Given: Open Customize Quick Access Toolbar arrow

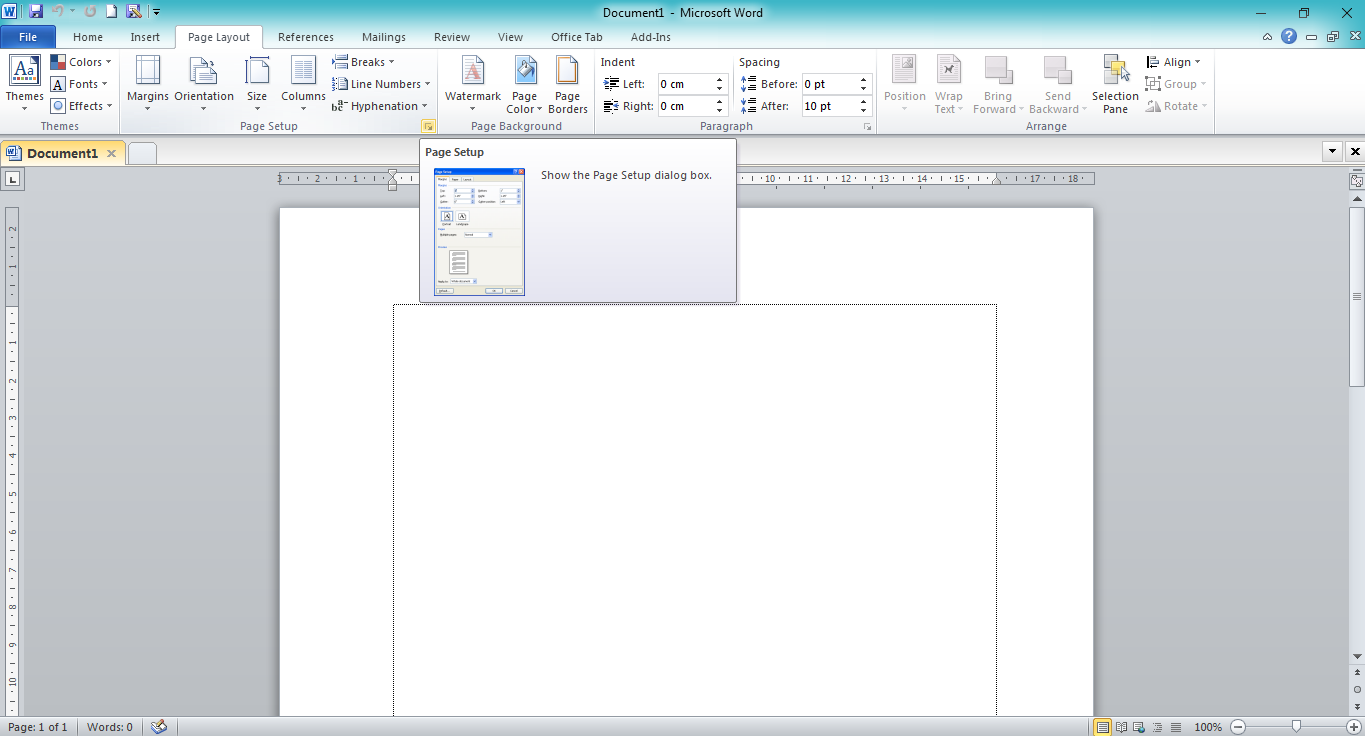Looking at the screenshot, I should (157, 13).
